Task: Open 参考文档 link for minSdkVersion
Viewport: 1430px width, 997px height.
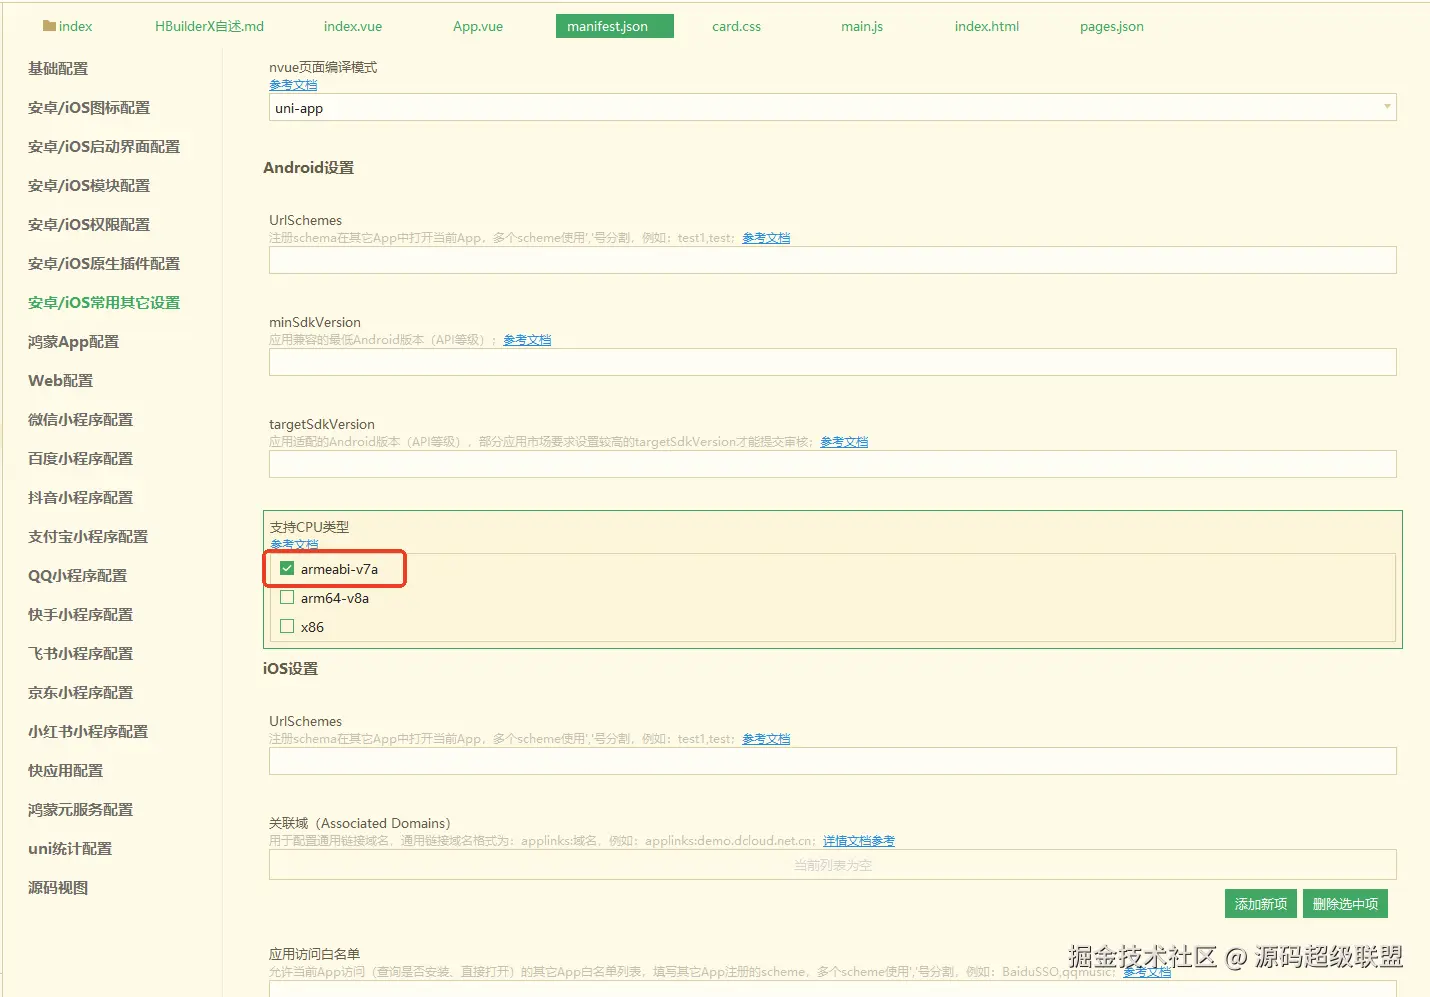Action: [x=527, y=340]
